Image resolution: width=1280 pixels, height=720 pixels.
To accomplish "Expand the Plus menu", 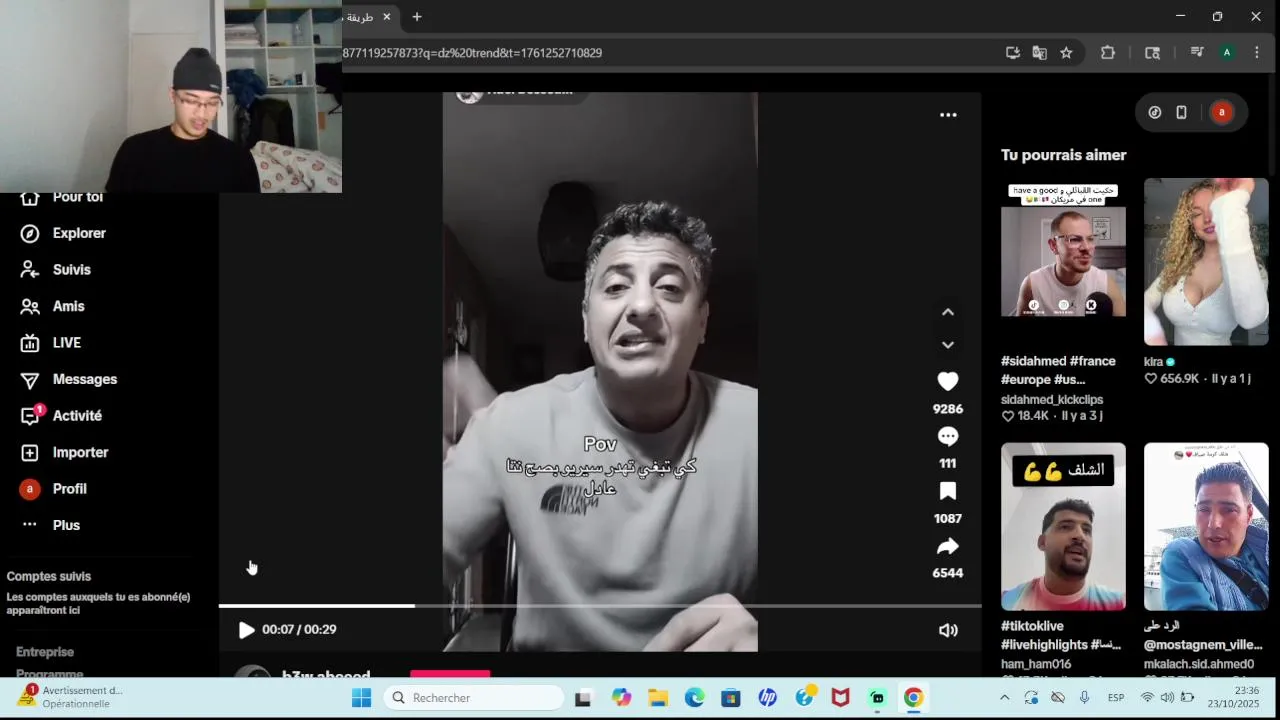I will pos(50,525).
